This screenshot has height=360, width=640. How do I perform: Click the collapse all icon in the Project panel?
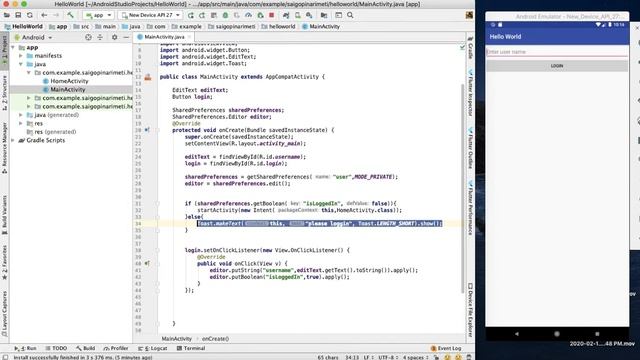click(x=100, y=37)
